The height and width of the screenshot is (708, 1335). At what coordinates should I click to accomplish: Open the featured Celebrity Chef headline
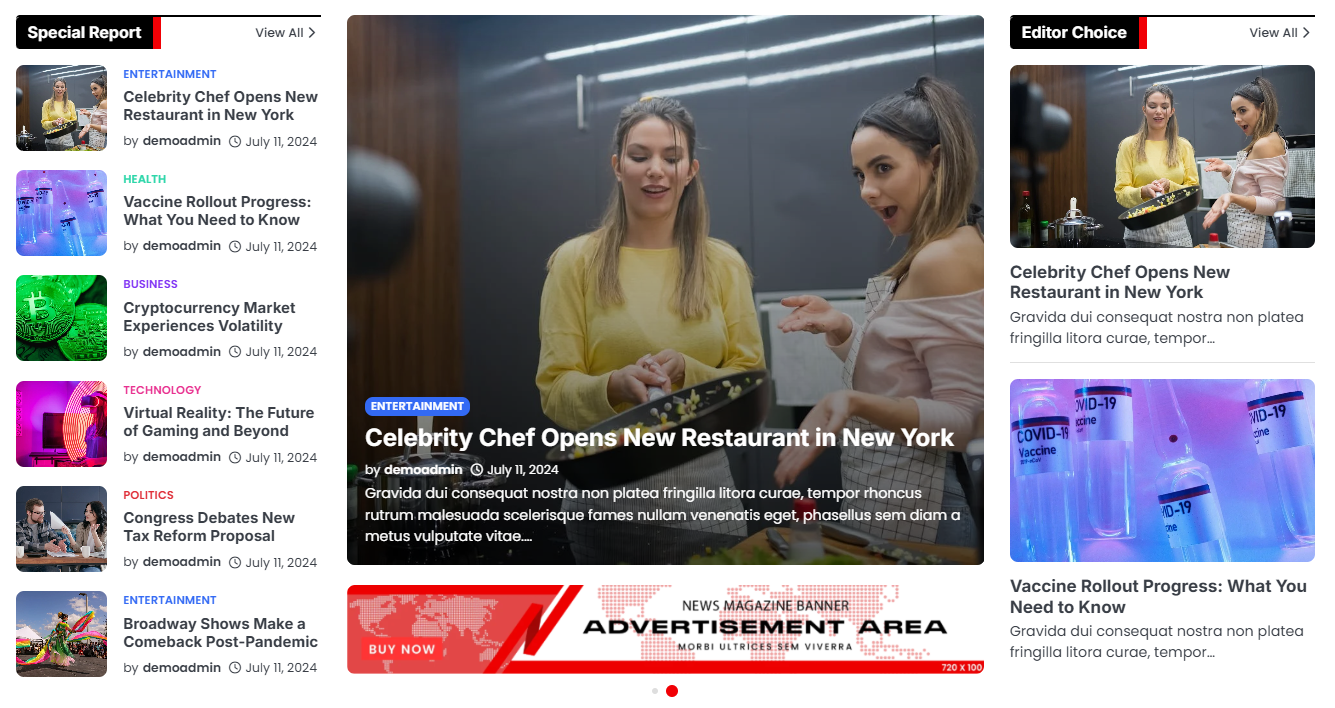click(660, 438)
